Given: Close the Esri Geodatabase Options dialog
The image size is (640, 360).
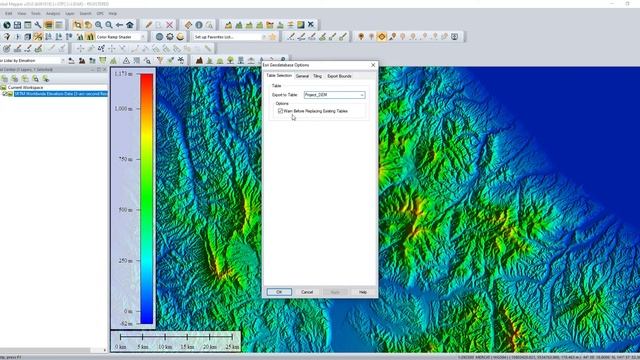Looking at the screenshot, I should [x=373, y=65].
